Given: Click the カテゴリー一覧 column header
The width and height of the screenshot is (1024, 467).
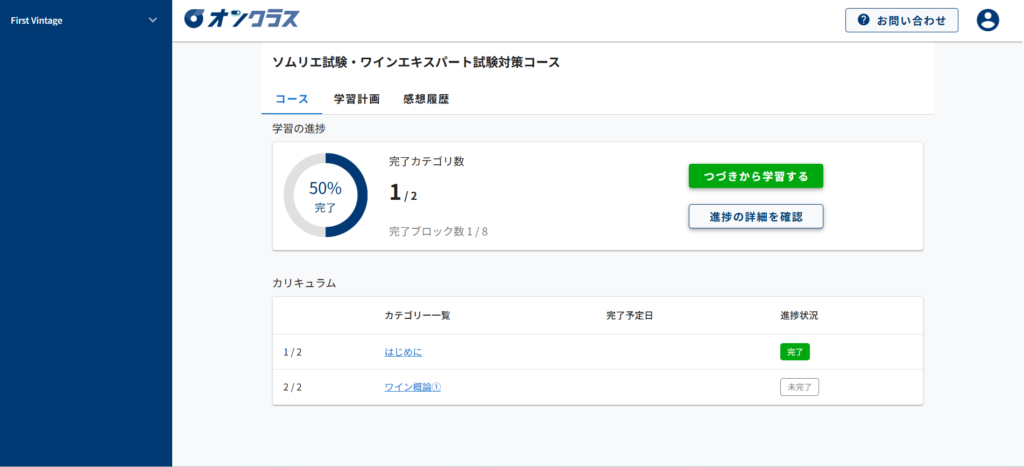Looking at the screenshot, I should 417,315.
